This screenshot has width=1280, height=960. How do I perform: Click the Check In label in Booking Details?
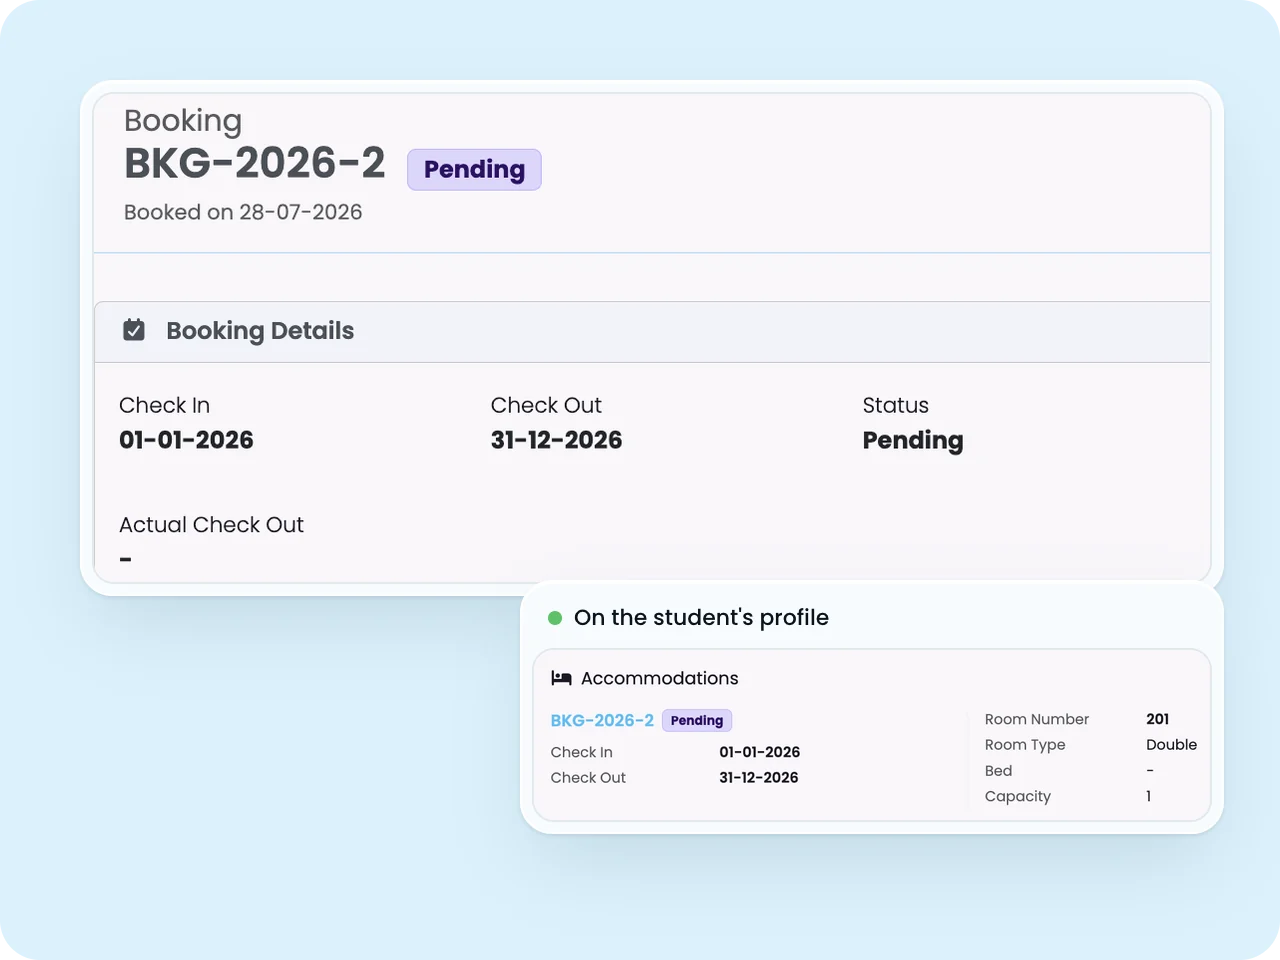(x=164, y=405)
